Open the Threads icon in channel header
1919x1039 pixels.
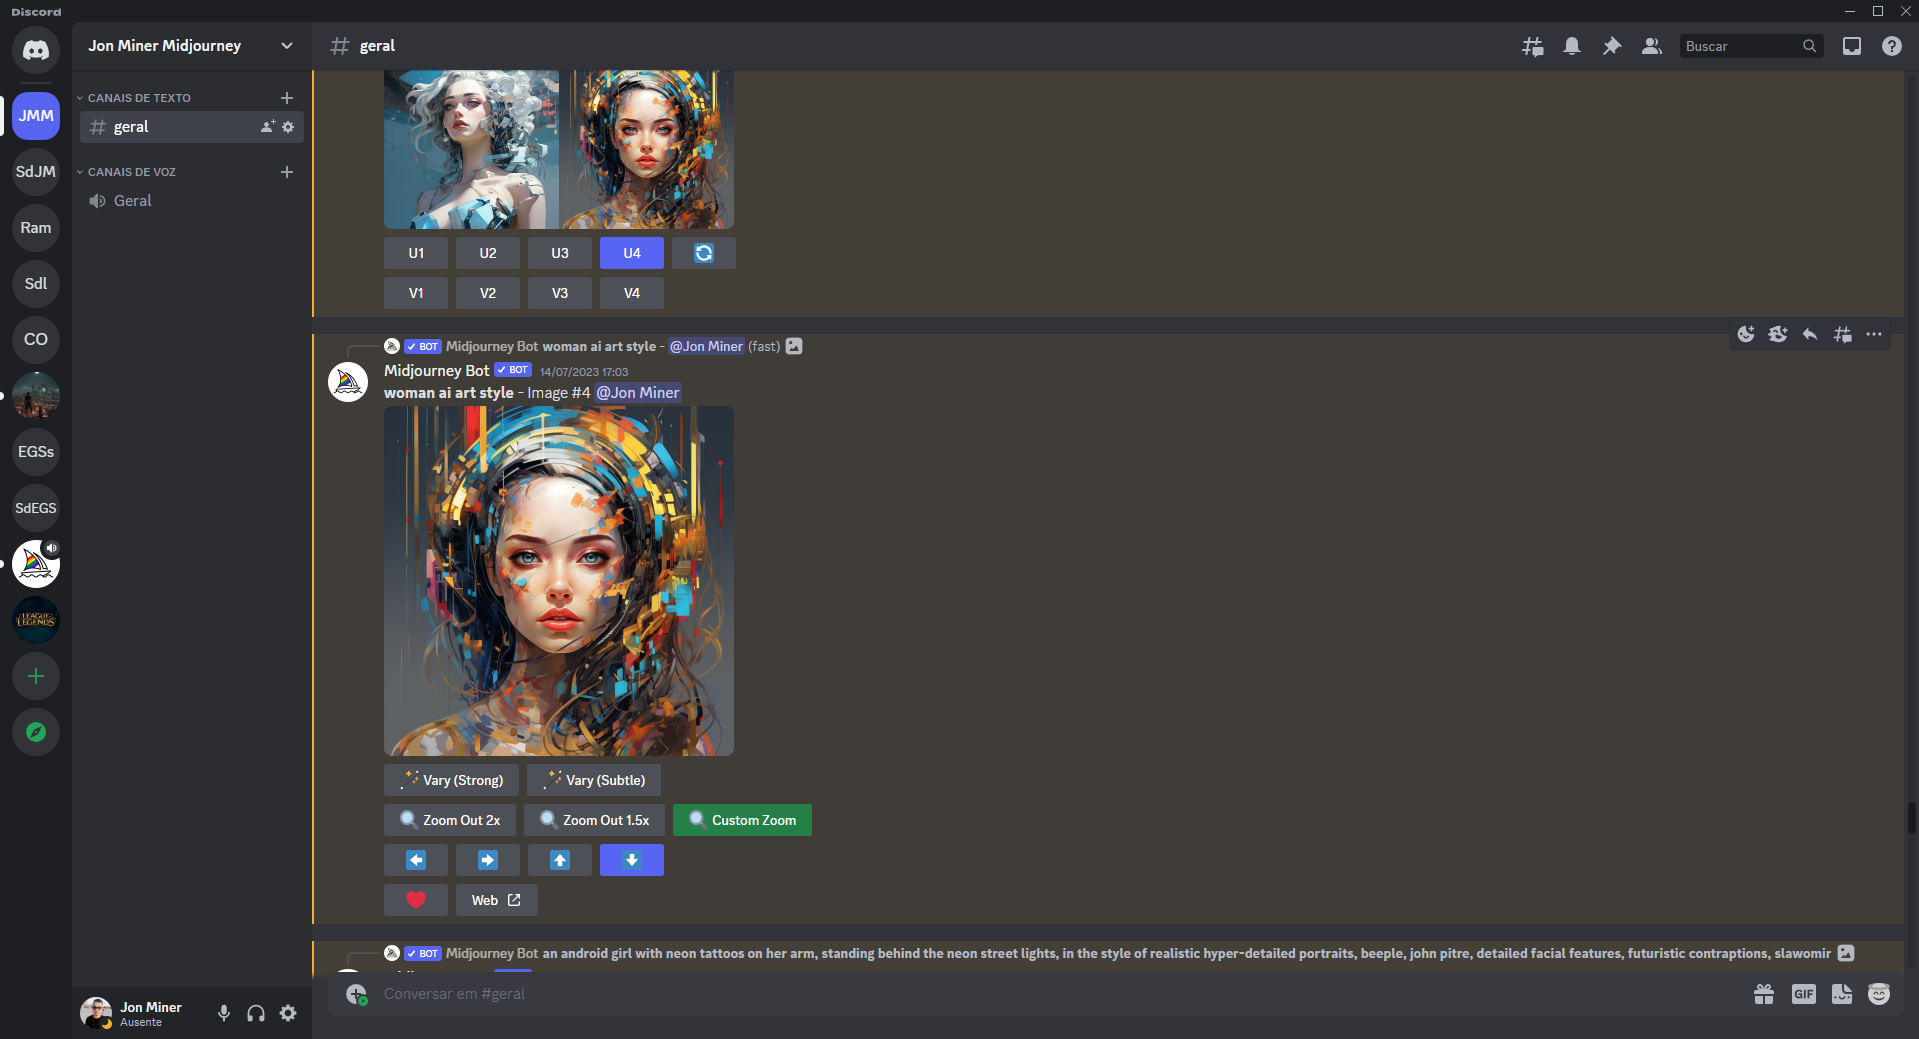click(x=1532, y=46)
